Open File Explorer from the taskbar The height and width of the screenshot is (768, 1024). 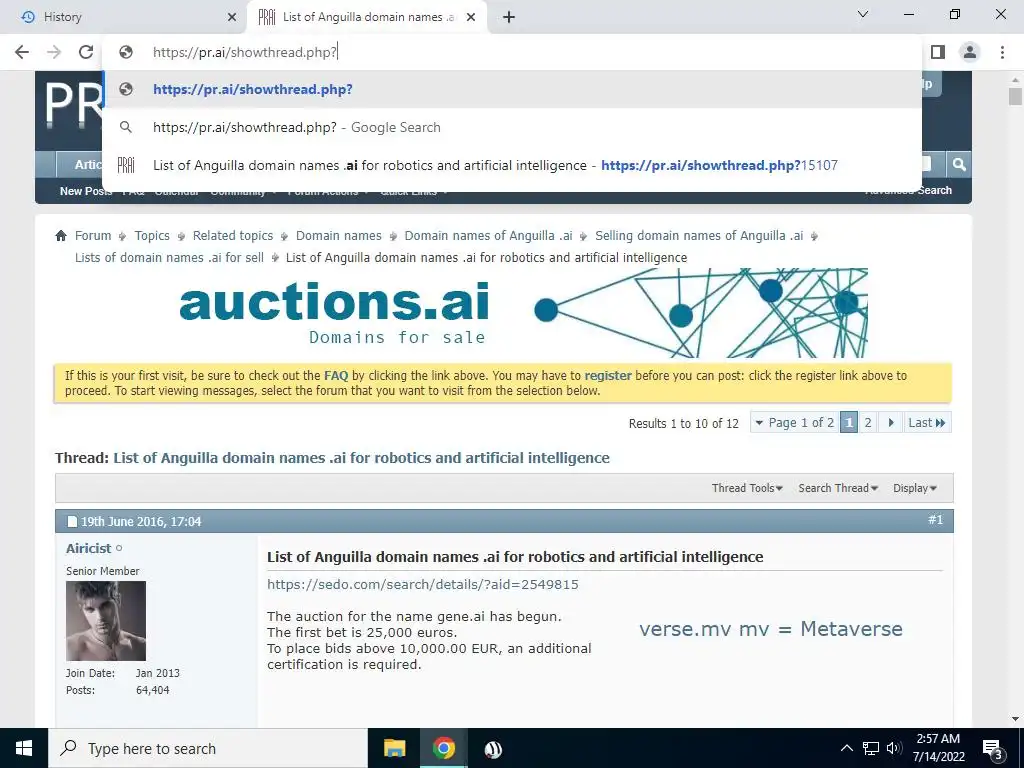pos(394,748)
